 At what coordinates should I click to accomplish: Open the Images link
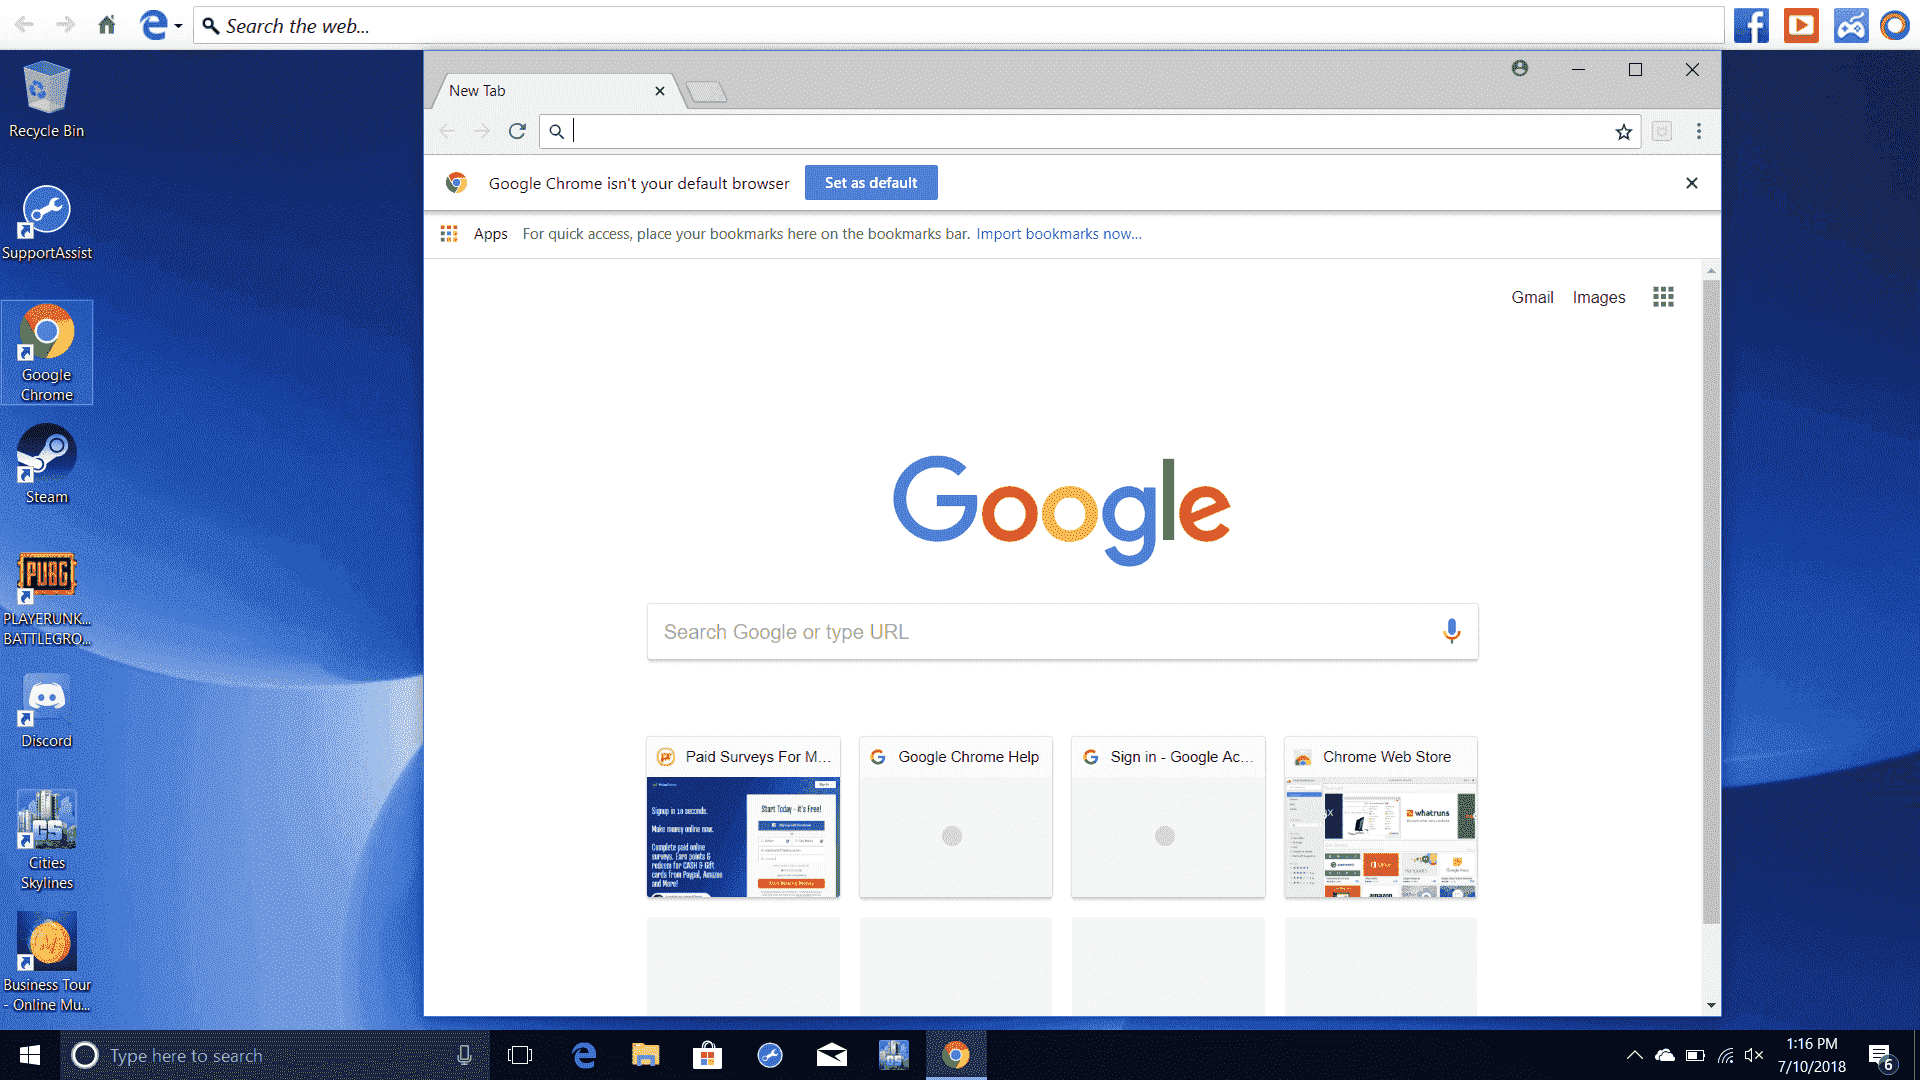tap(1598, 297)
